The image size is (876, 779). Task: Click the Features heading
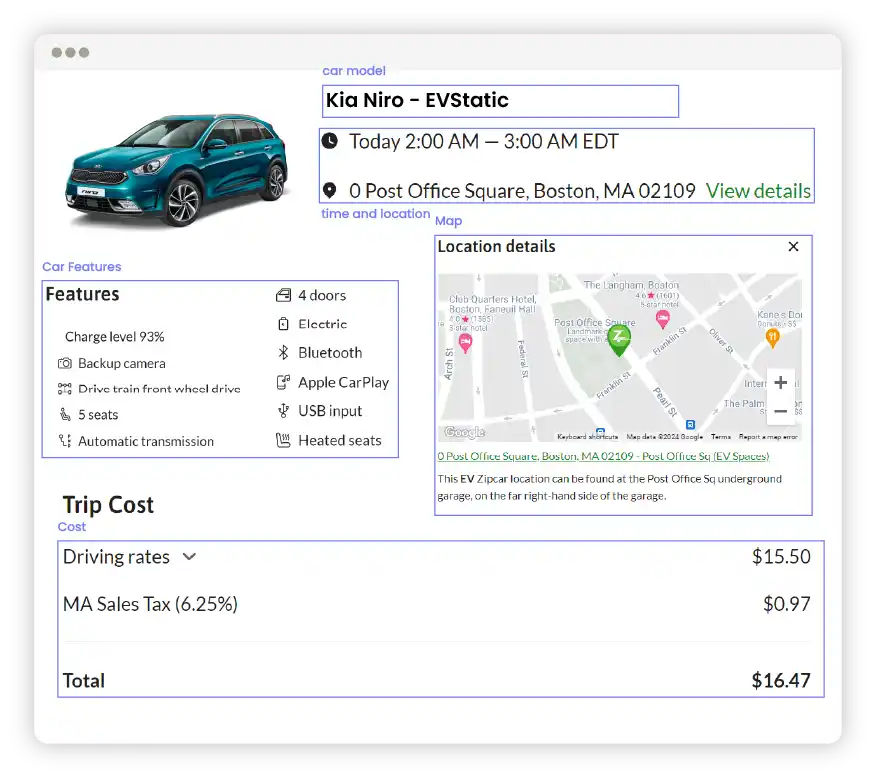tap(83, 294)
